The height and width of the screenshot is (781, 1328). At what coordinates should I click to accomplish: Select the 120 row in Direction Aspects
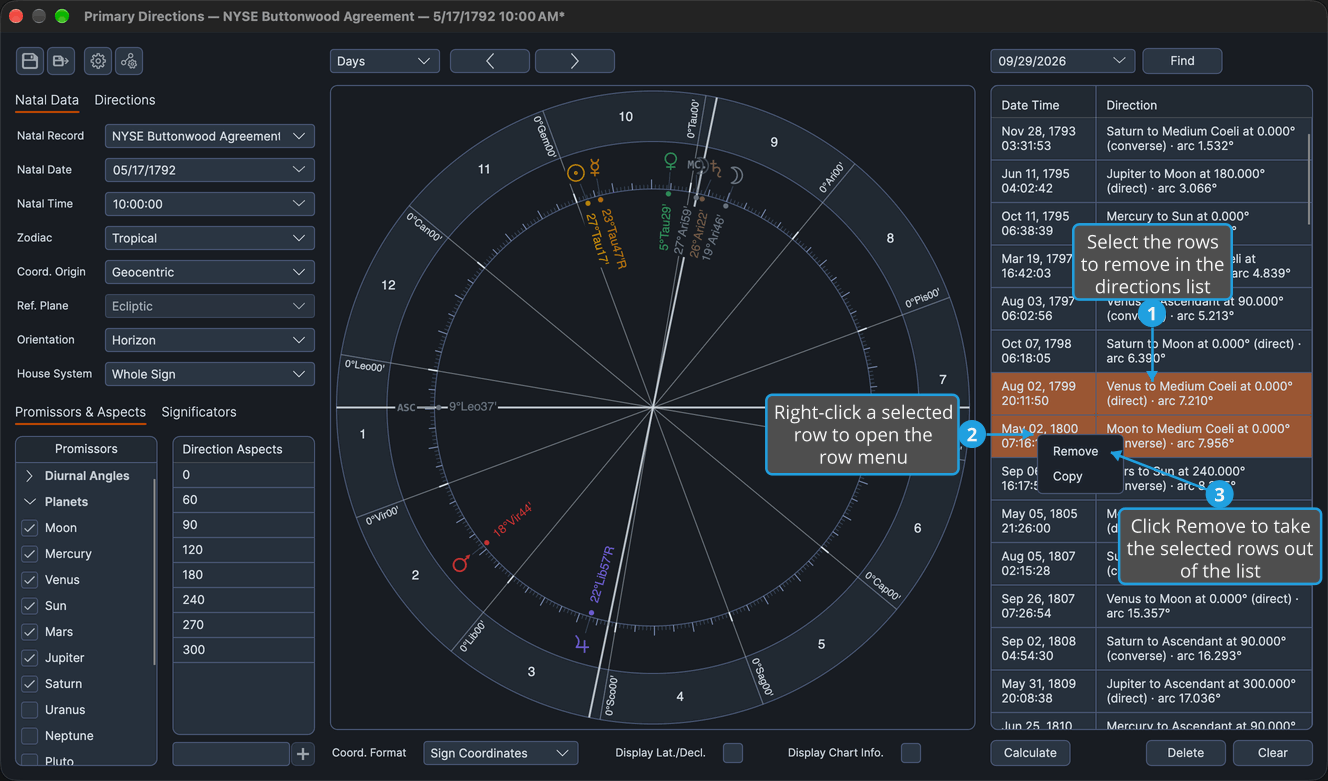[244, 550]
